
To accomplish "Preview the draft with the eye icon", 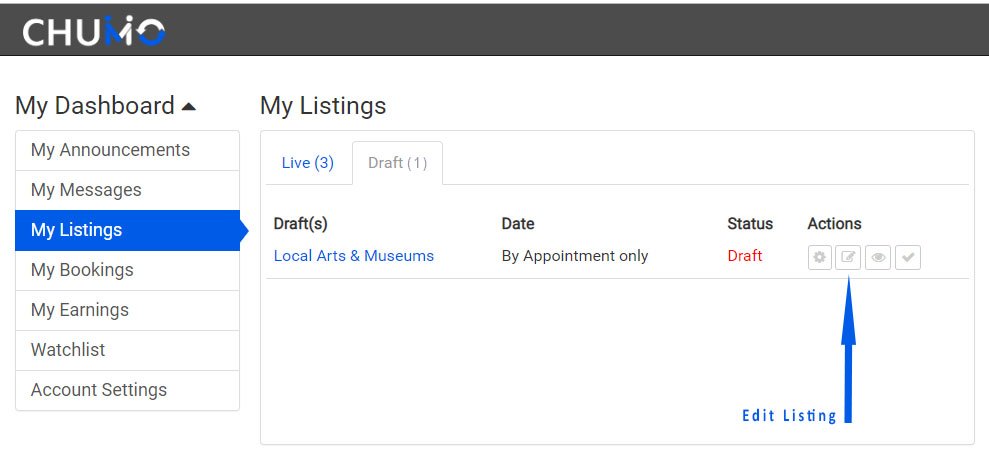I will point(878,257).
